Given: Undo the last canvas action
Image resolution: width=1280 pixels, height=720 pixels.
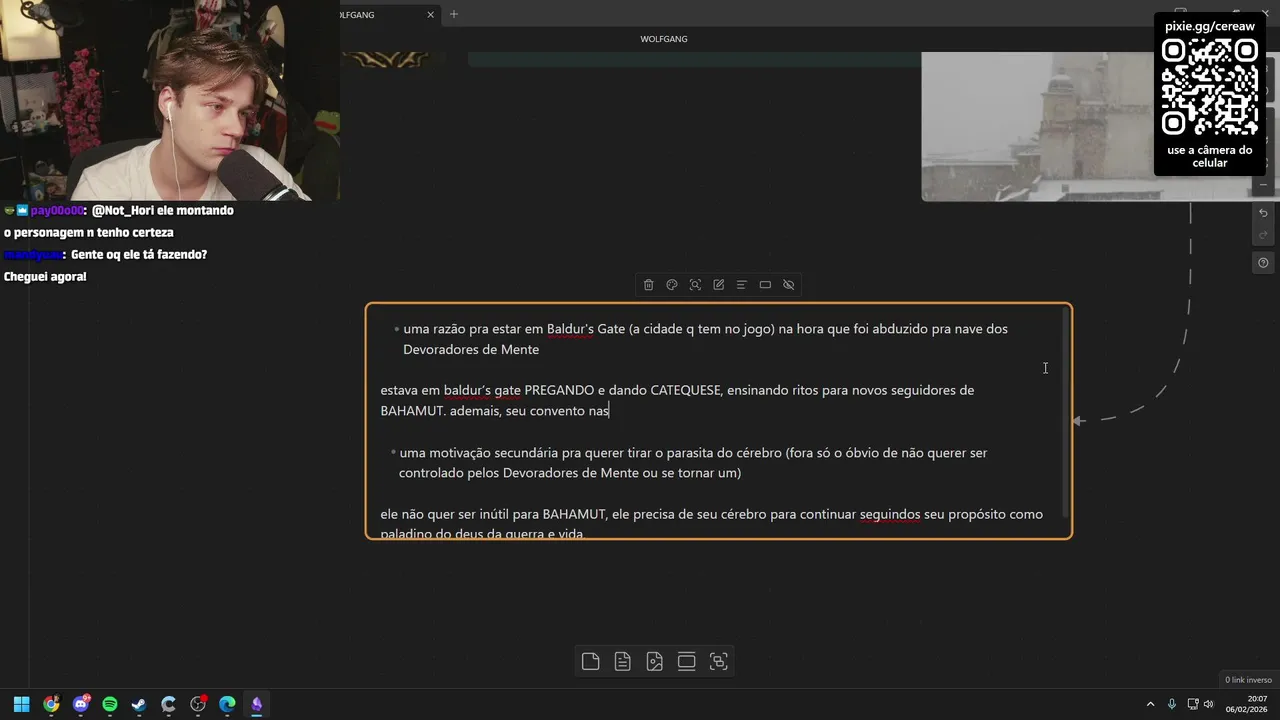Looking at the screenshot, I should pyautogui.click(x=1263, y=213).
